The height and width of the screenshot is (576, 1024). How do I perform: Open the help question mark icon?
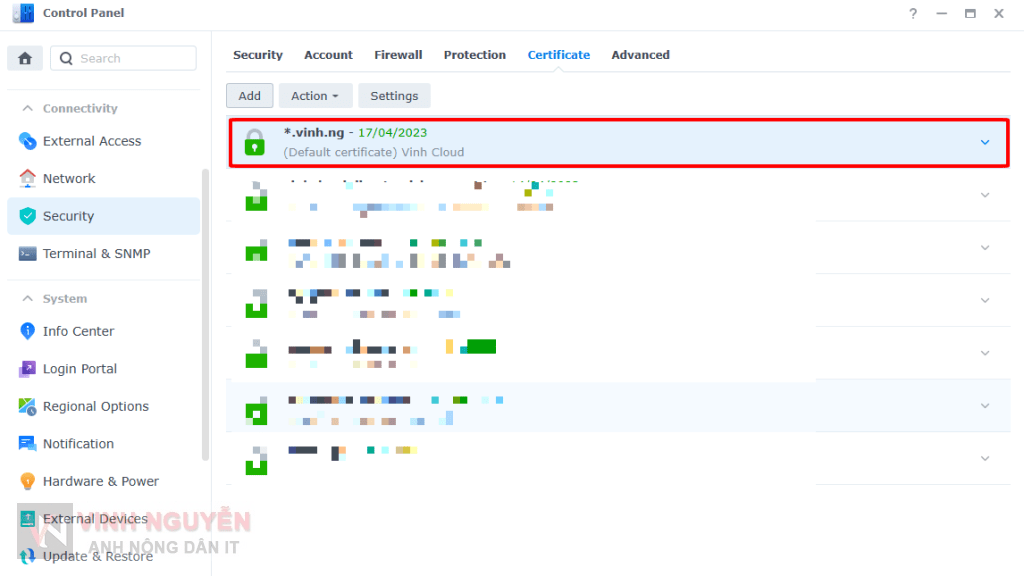[x=912, y=13]
